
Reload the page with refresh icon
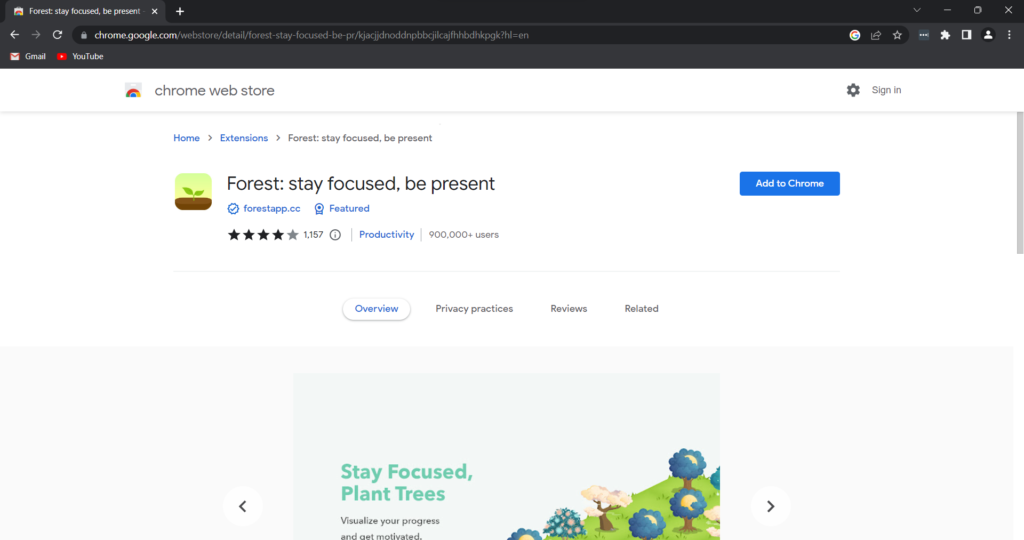coord(57,35)
